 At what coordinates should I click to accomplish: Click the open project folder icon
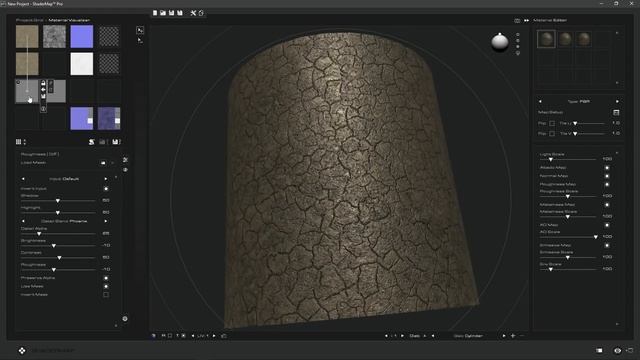(x=163, y=13)
